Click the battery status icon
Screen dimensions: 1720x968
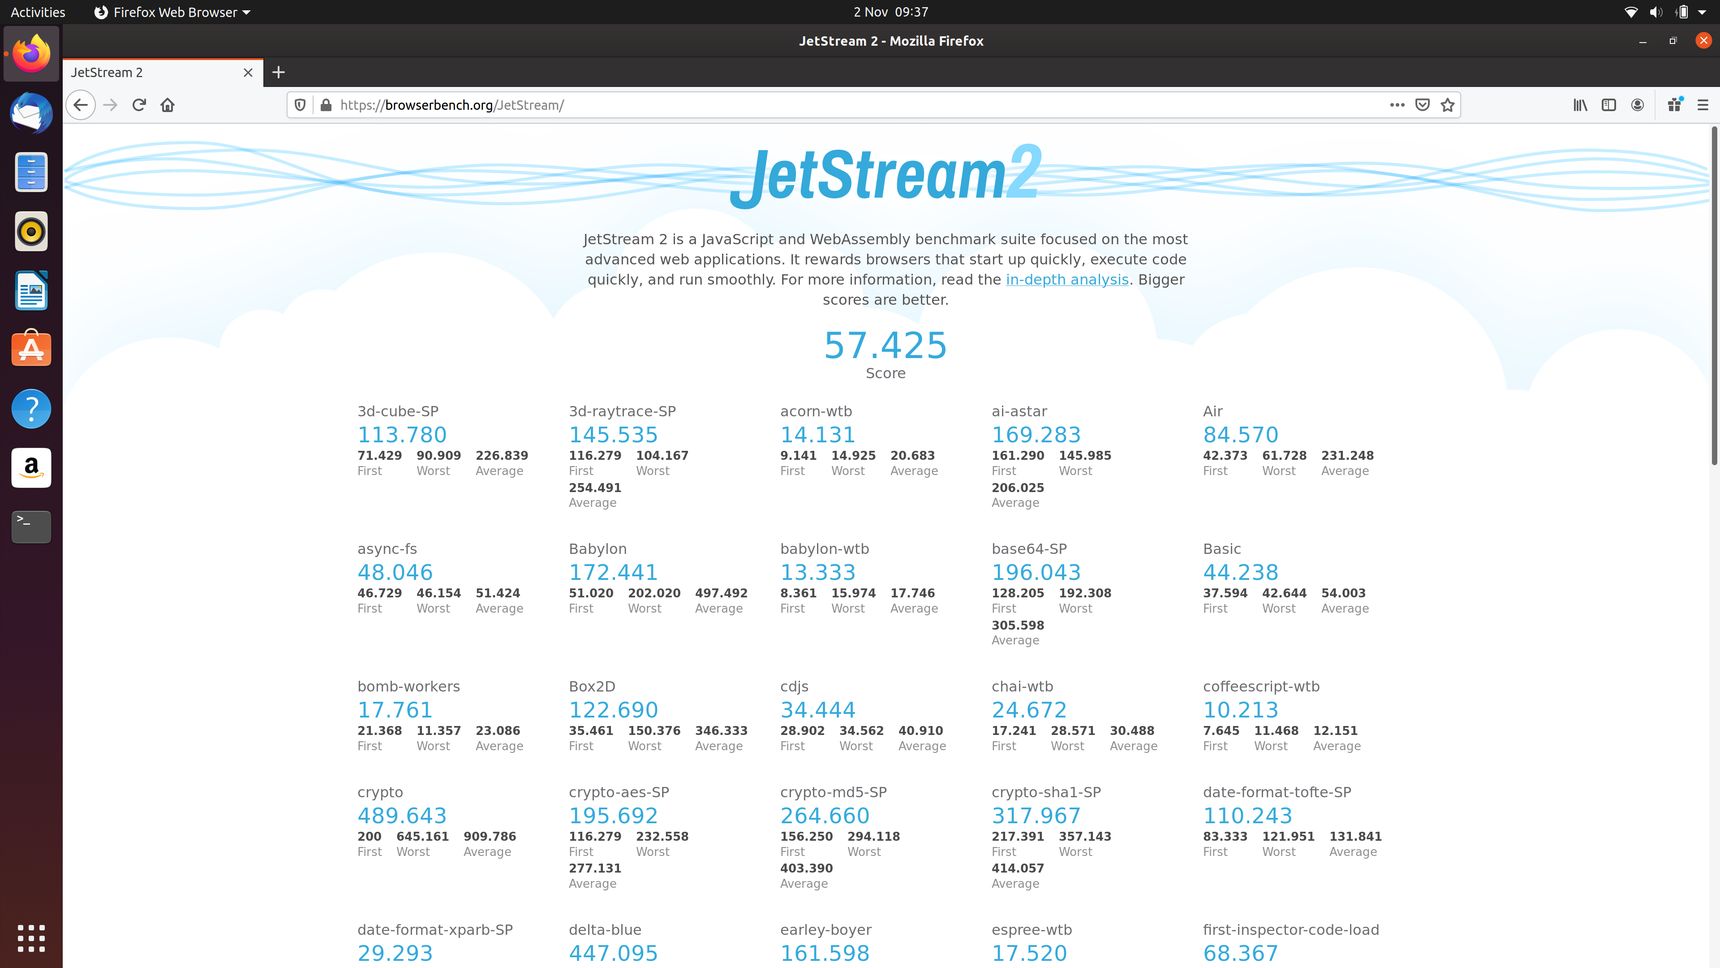coord(1682,12)
